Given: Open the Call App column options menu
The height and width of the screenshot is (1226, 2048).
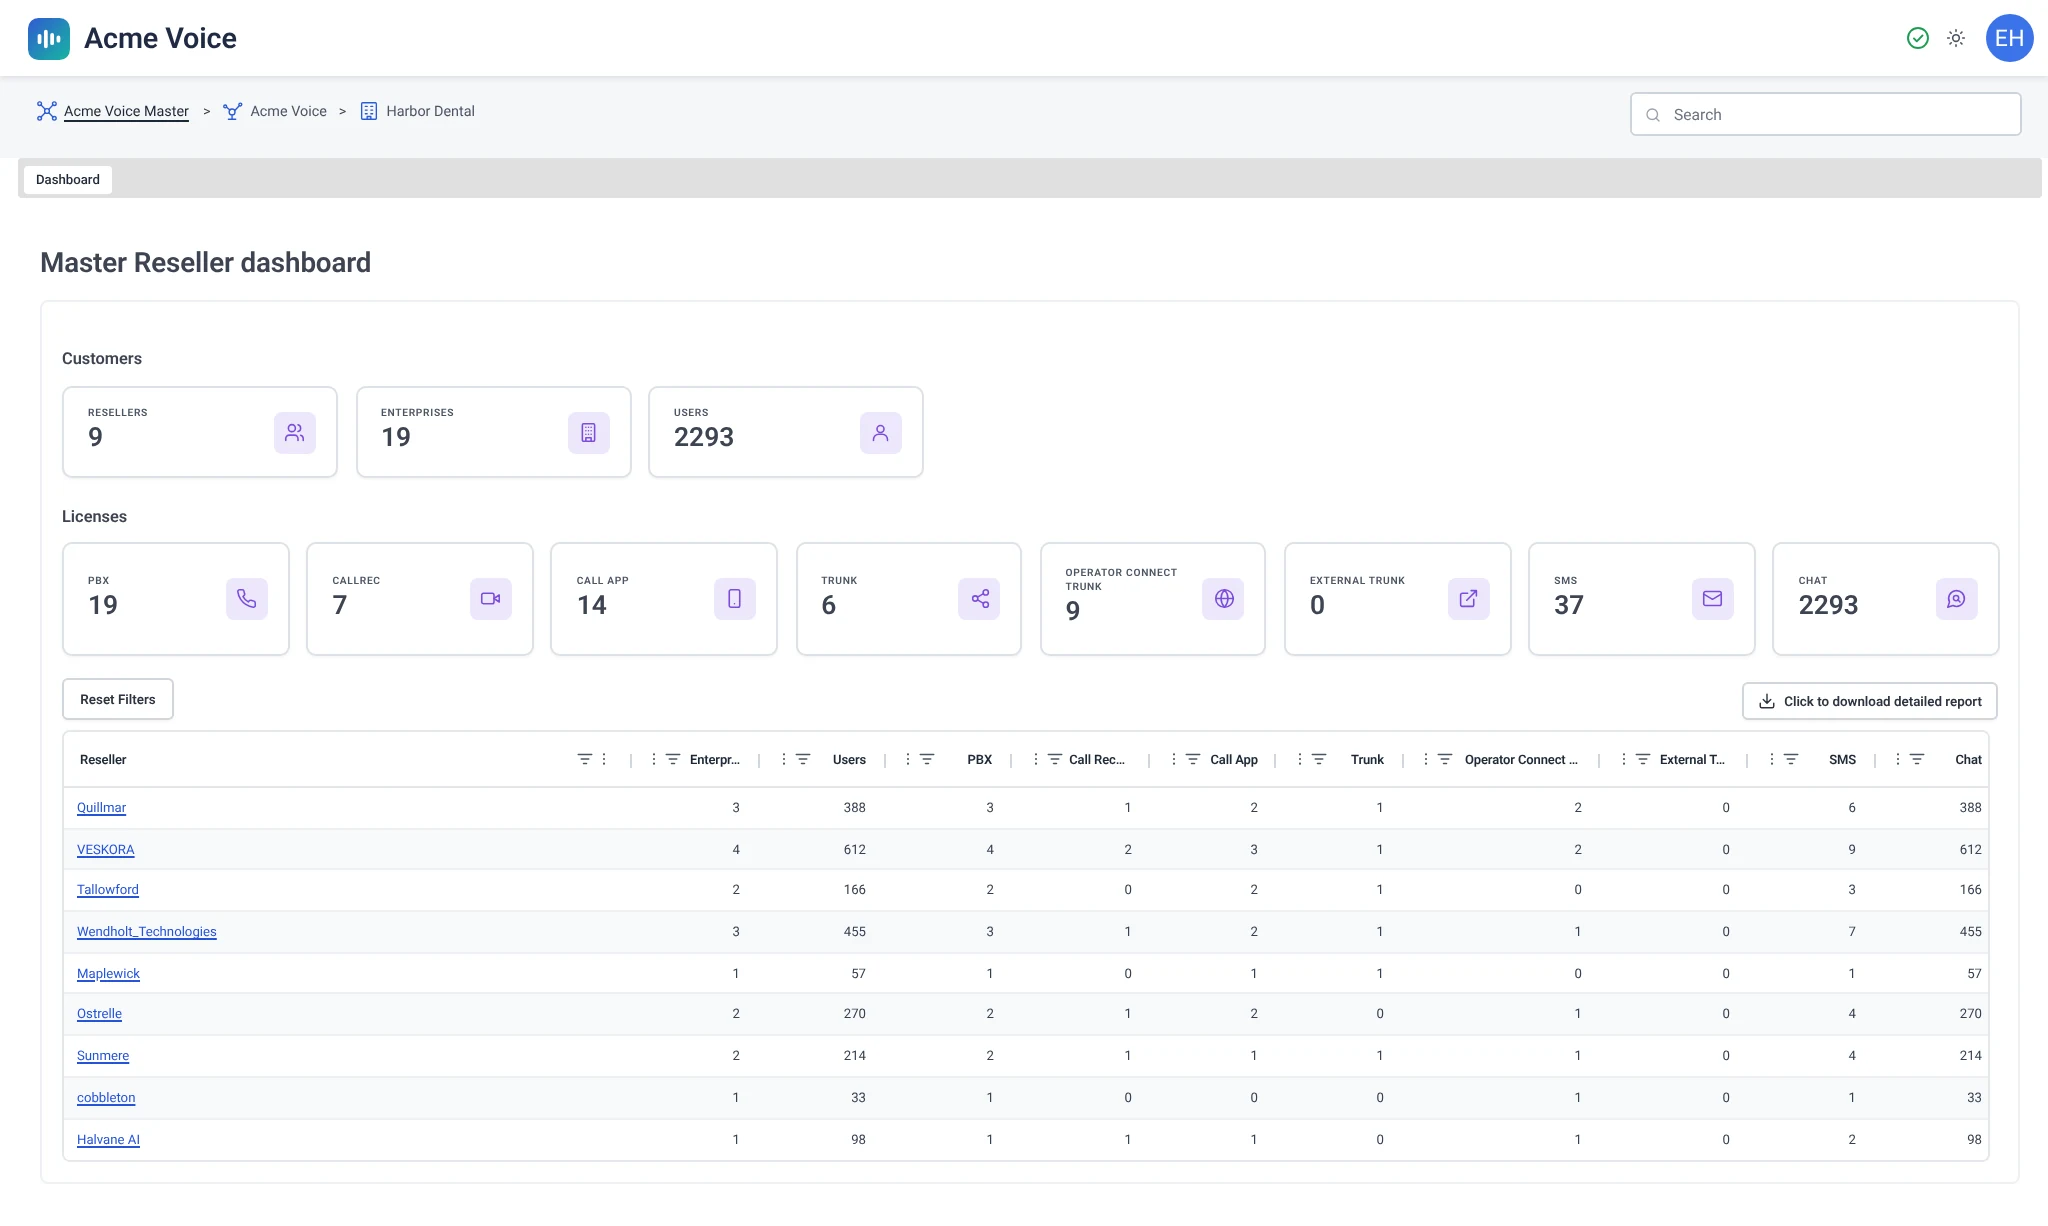Looking at the screenshot, I should [x=1174, y=759].
